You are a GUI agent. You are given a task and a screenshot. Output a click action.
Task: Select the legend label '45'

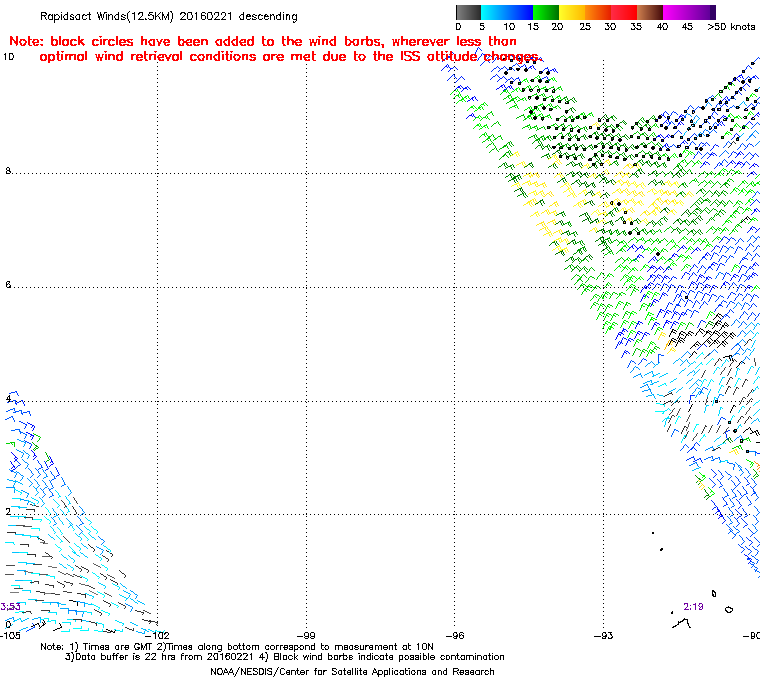(x=687, y=27)
